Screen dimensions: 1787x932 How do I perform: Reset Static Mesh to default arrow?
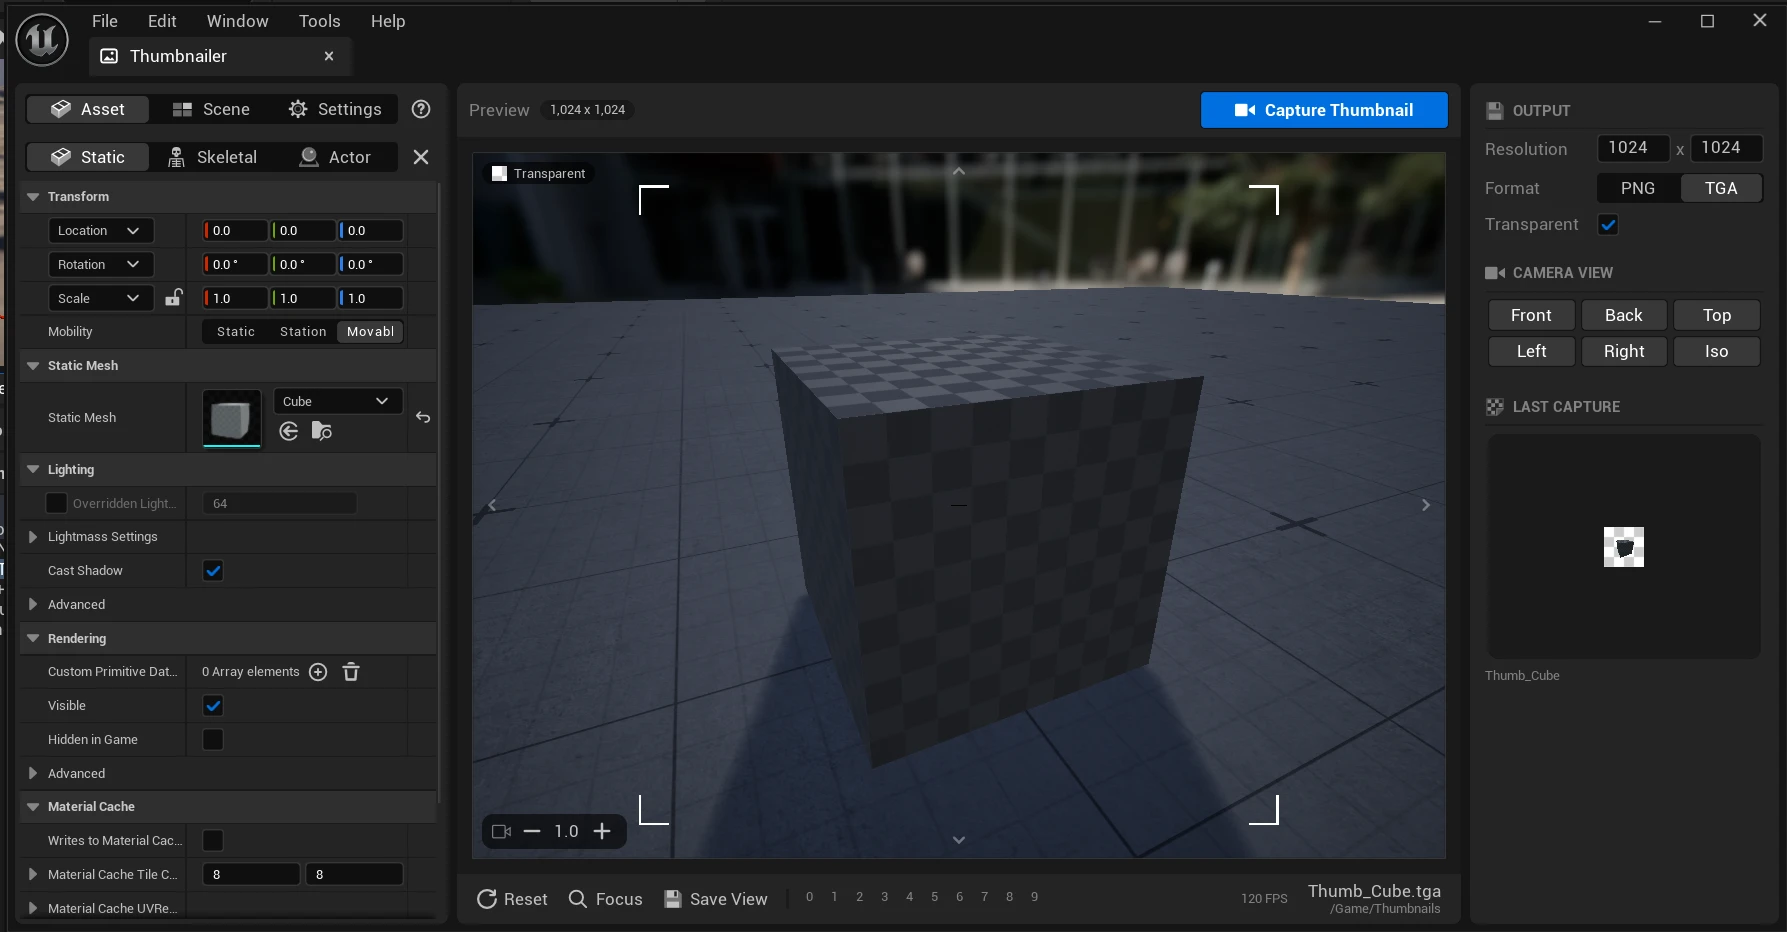coord(423,417)
